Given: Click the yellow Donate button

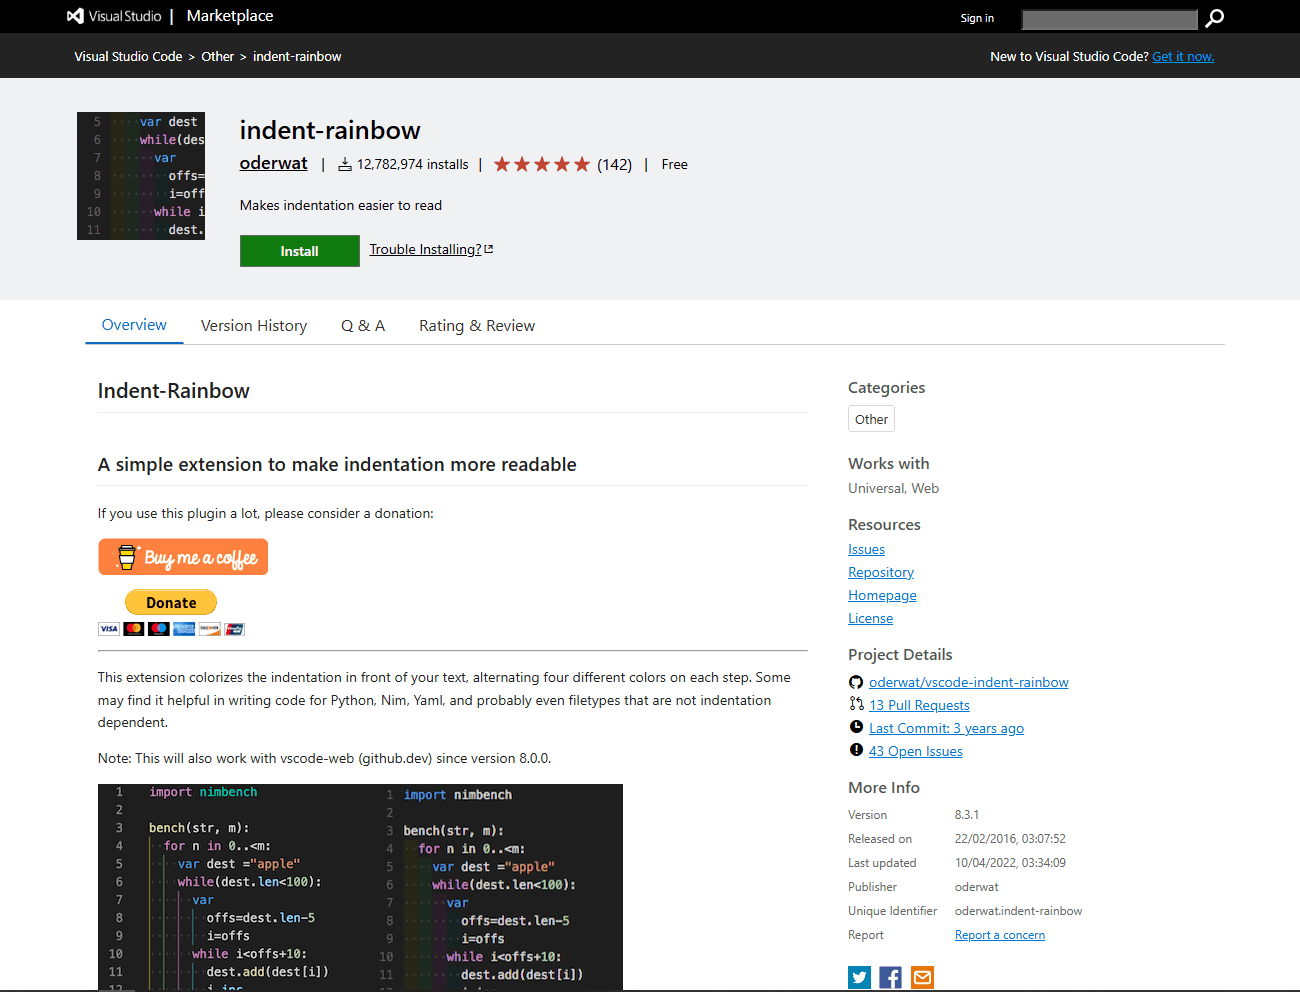Looking at the screenshot, I should (171, 602).
